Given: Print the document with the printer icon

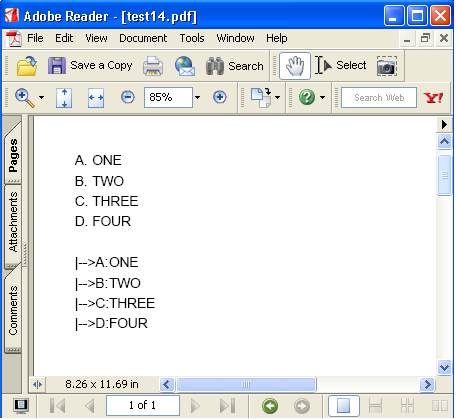Looking at the screenshot, I should pos(153,66).
